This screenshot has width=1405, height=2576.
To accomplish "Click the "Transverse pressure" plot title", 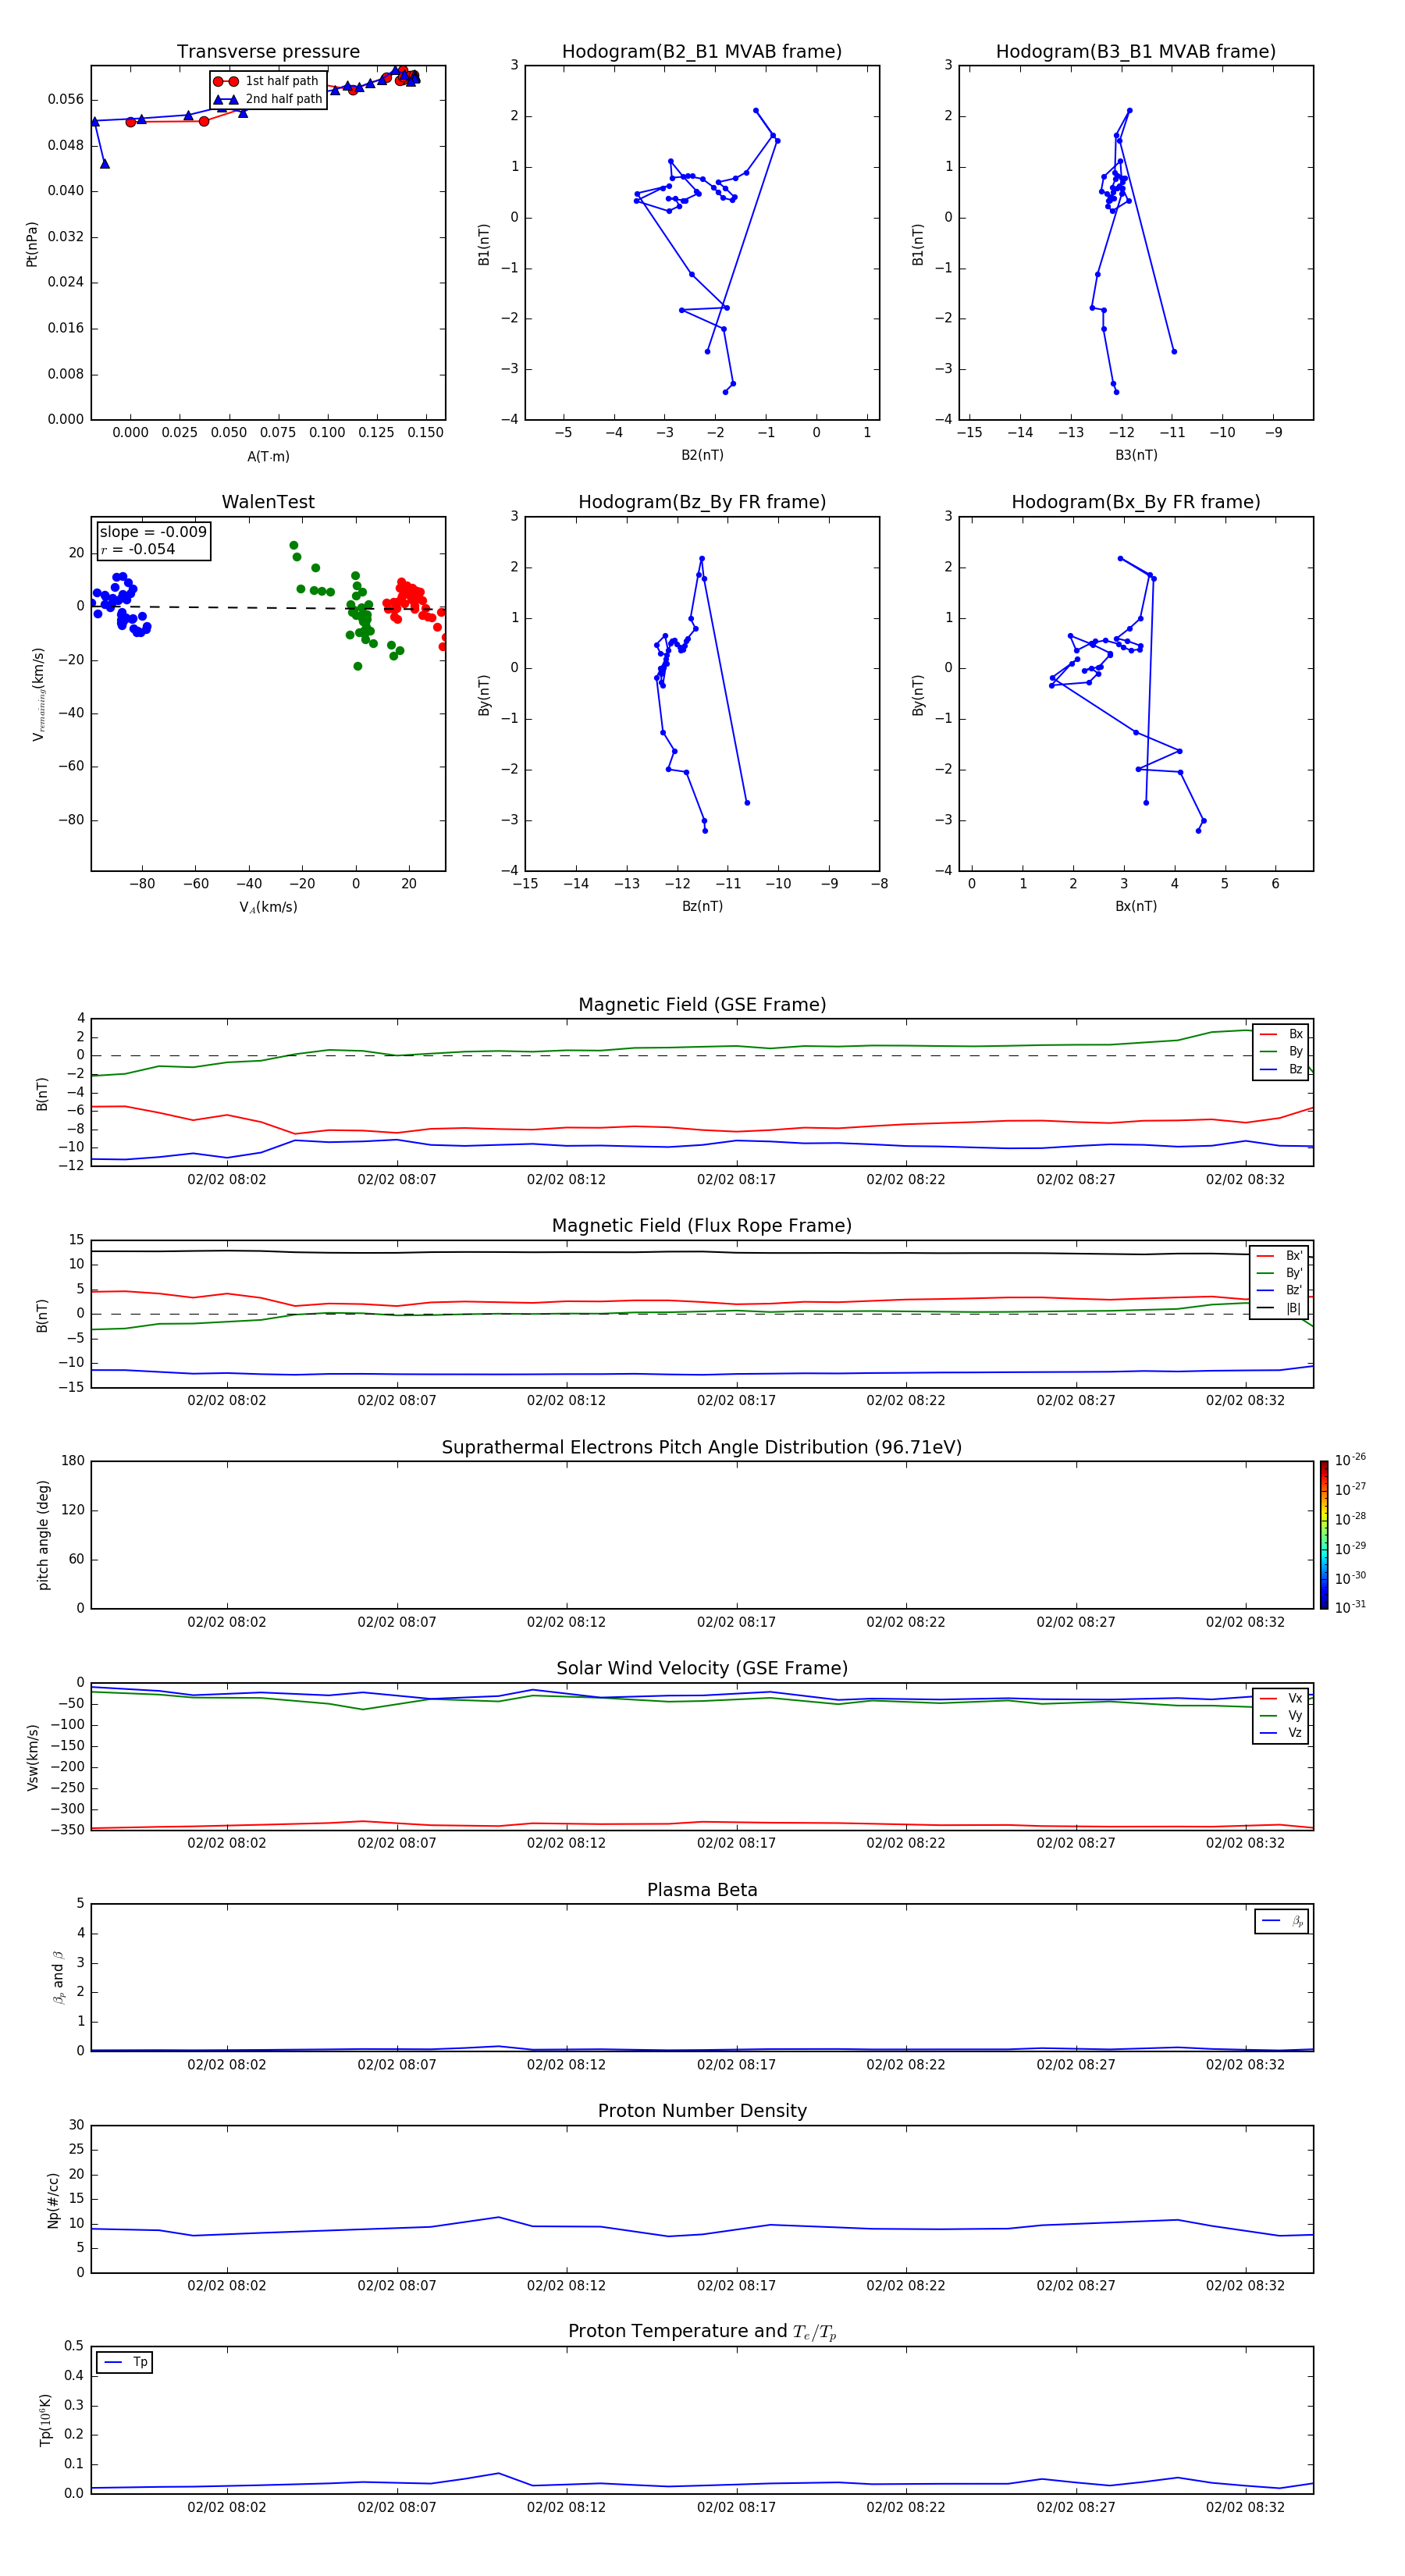I will pos(268,51).
